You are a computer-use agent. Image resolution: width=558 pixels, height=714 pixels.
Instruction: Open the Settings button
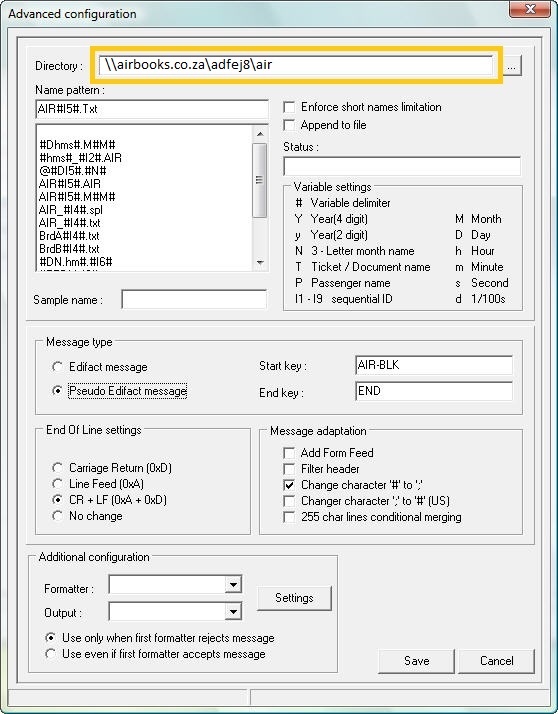[x=294, y=598]
